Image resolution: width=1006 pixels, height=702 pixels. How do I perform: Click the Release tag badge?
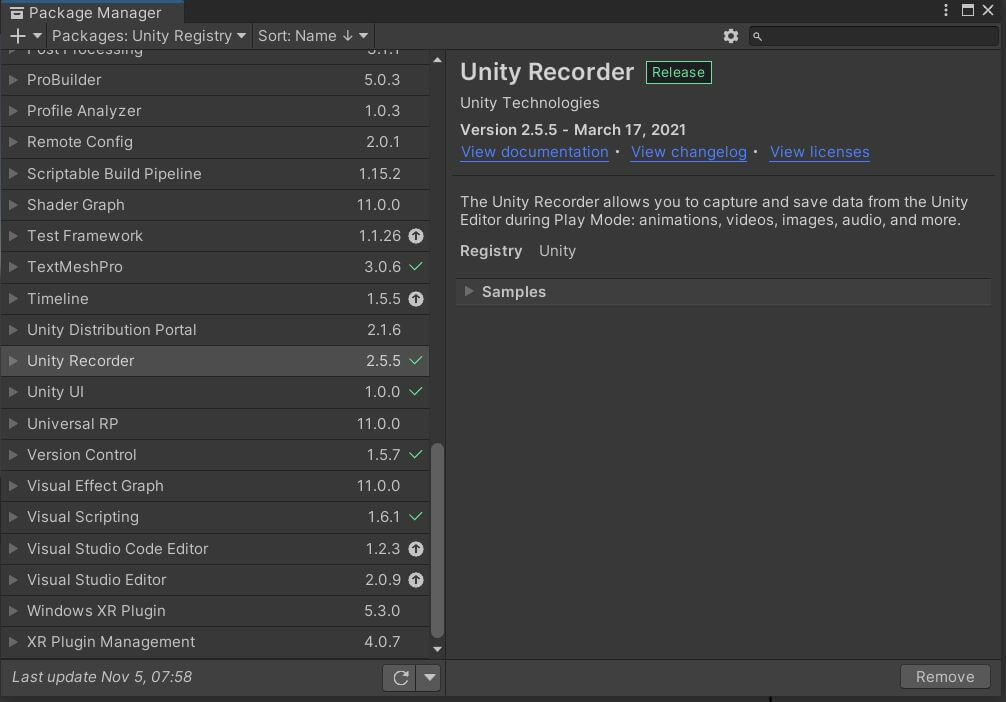[678, 73]
